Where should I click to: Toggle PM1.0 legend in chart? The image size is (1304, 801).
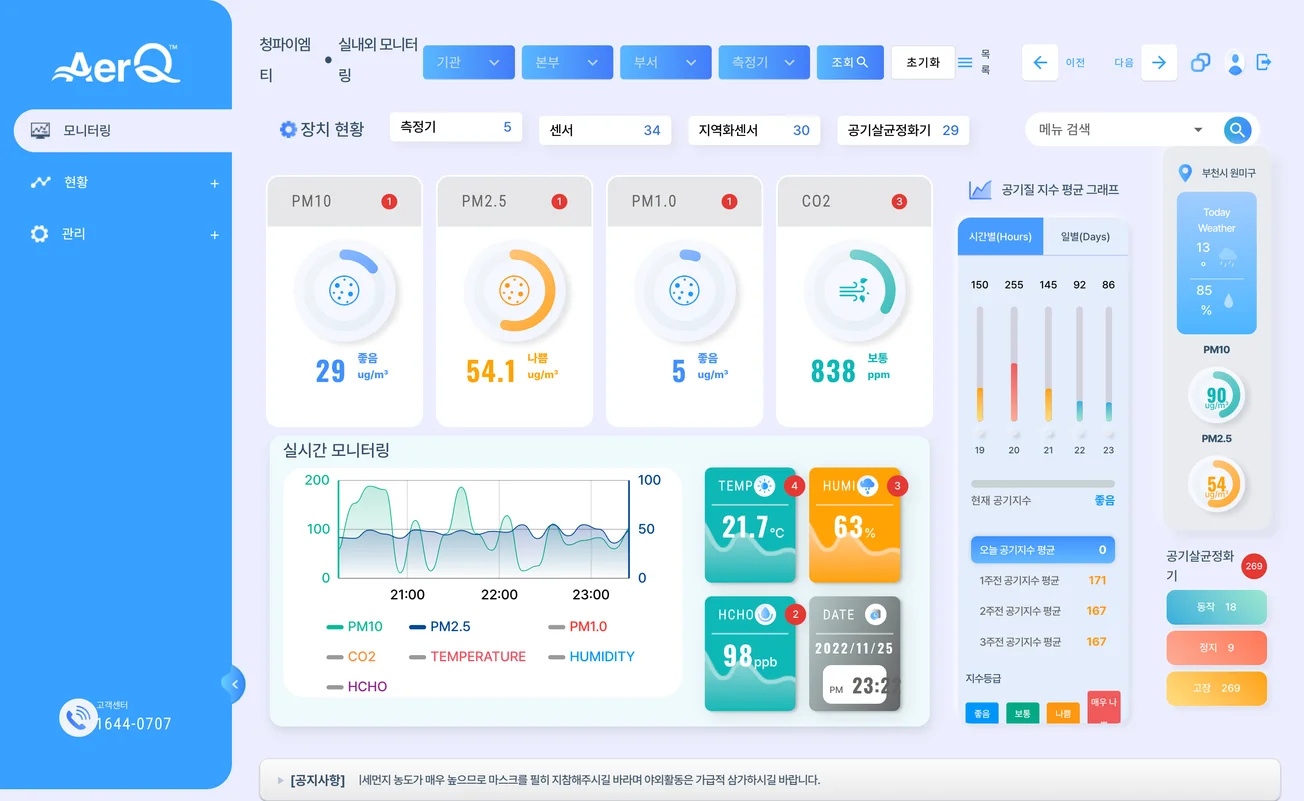[578, 627]
